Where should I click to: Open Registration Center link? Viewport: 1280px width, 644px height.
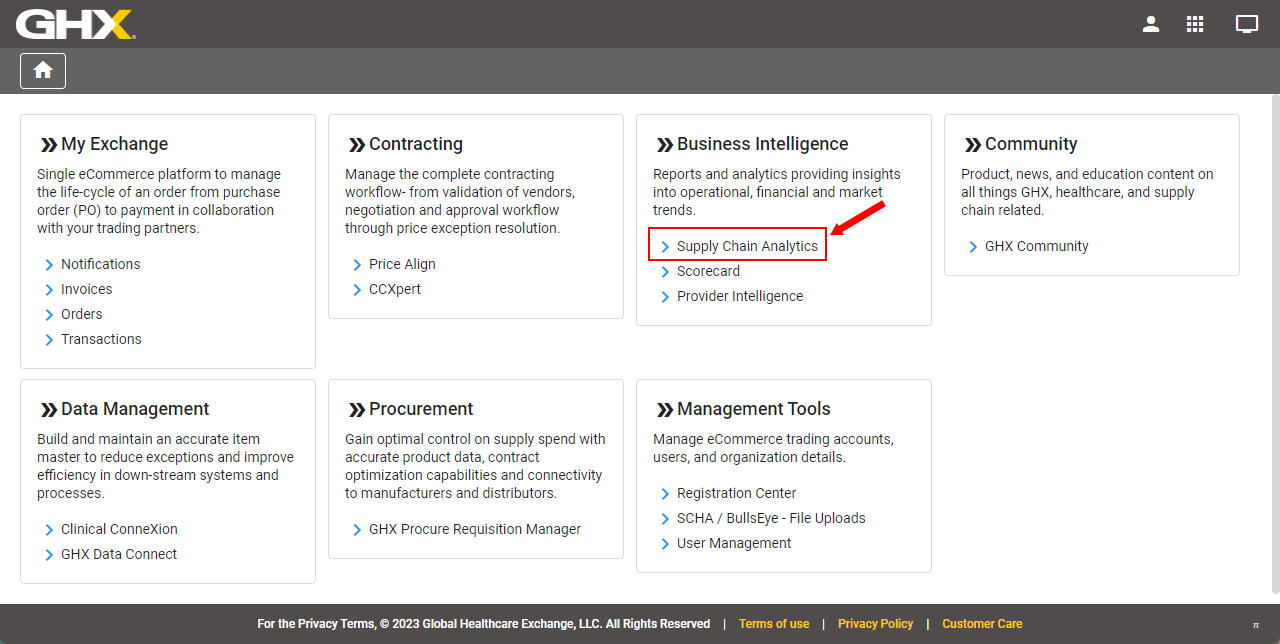pyautogui.click(x=736, y=493)
